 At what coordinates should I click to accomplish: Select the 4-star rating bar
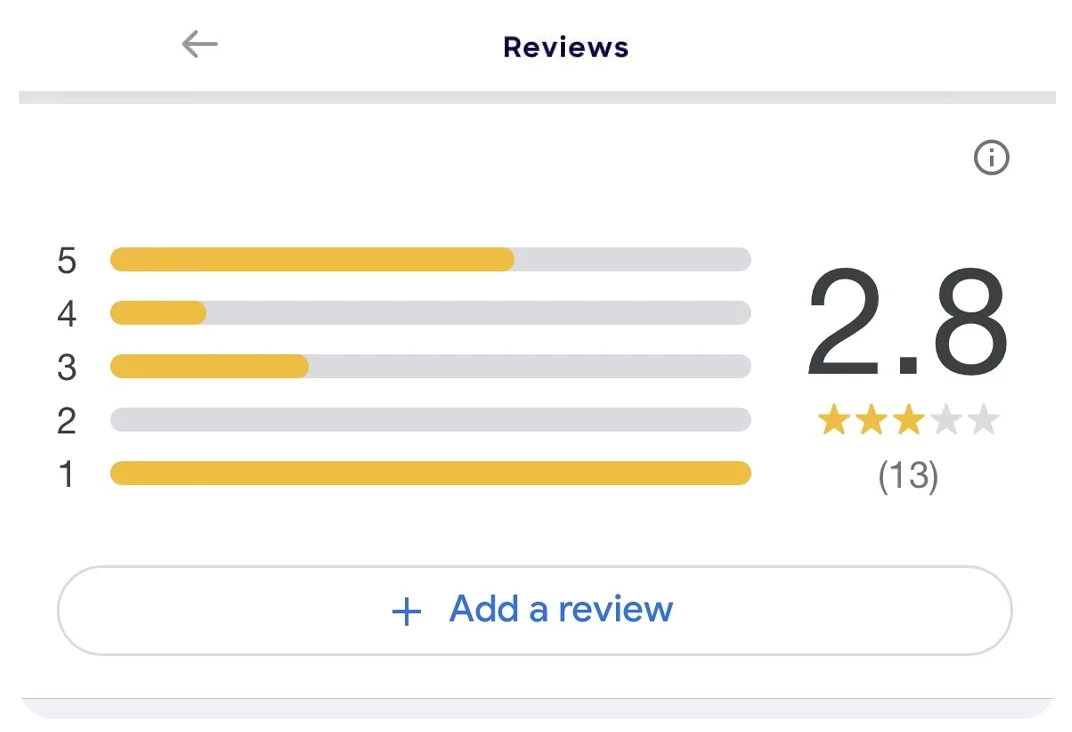(430, 313)
